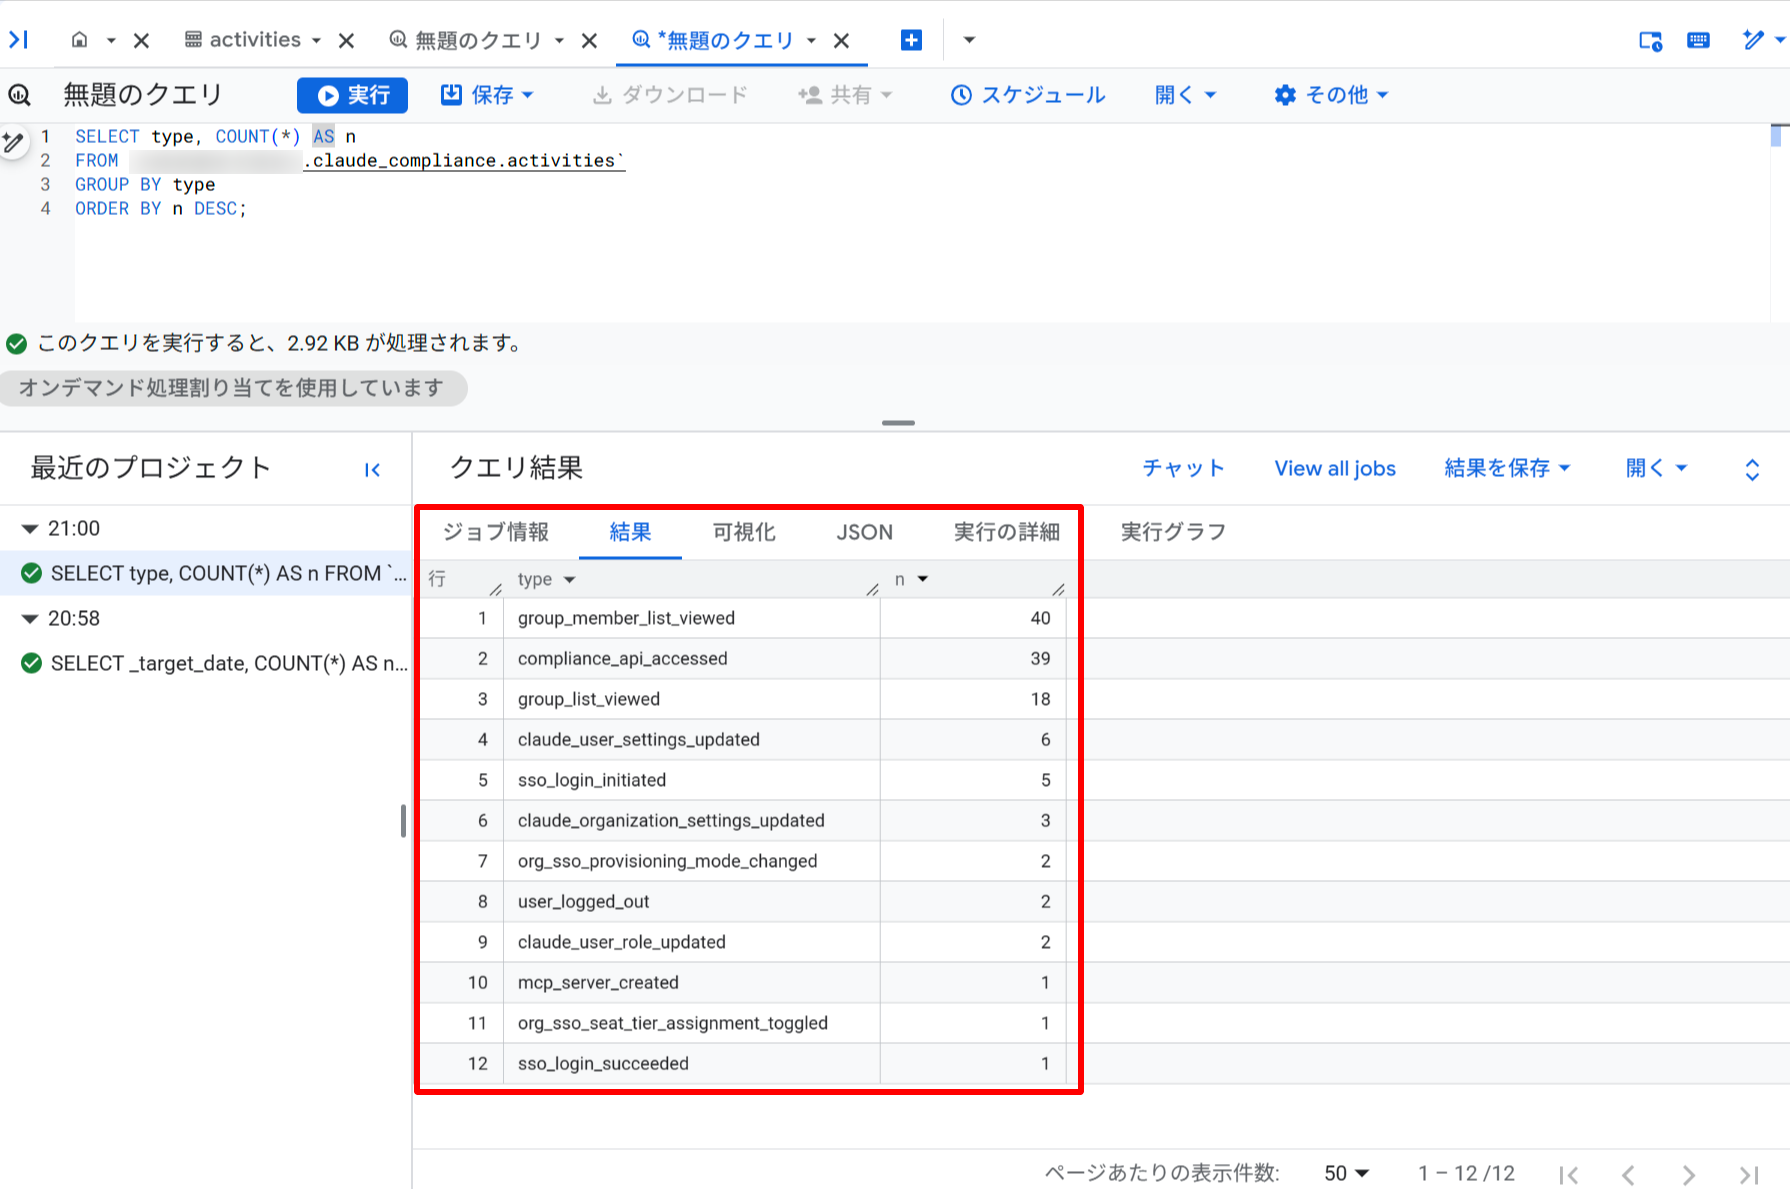The height and width of the screenshot is (1189, 1790).
Task: Open the tab overflow dropdown arrow
Action: pos(969,40)
